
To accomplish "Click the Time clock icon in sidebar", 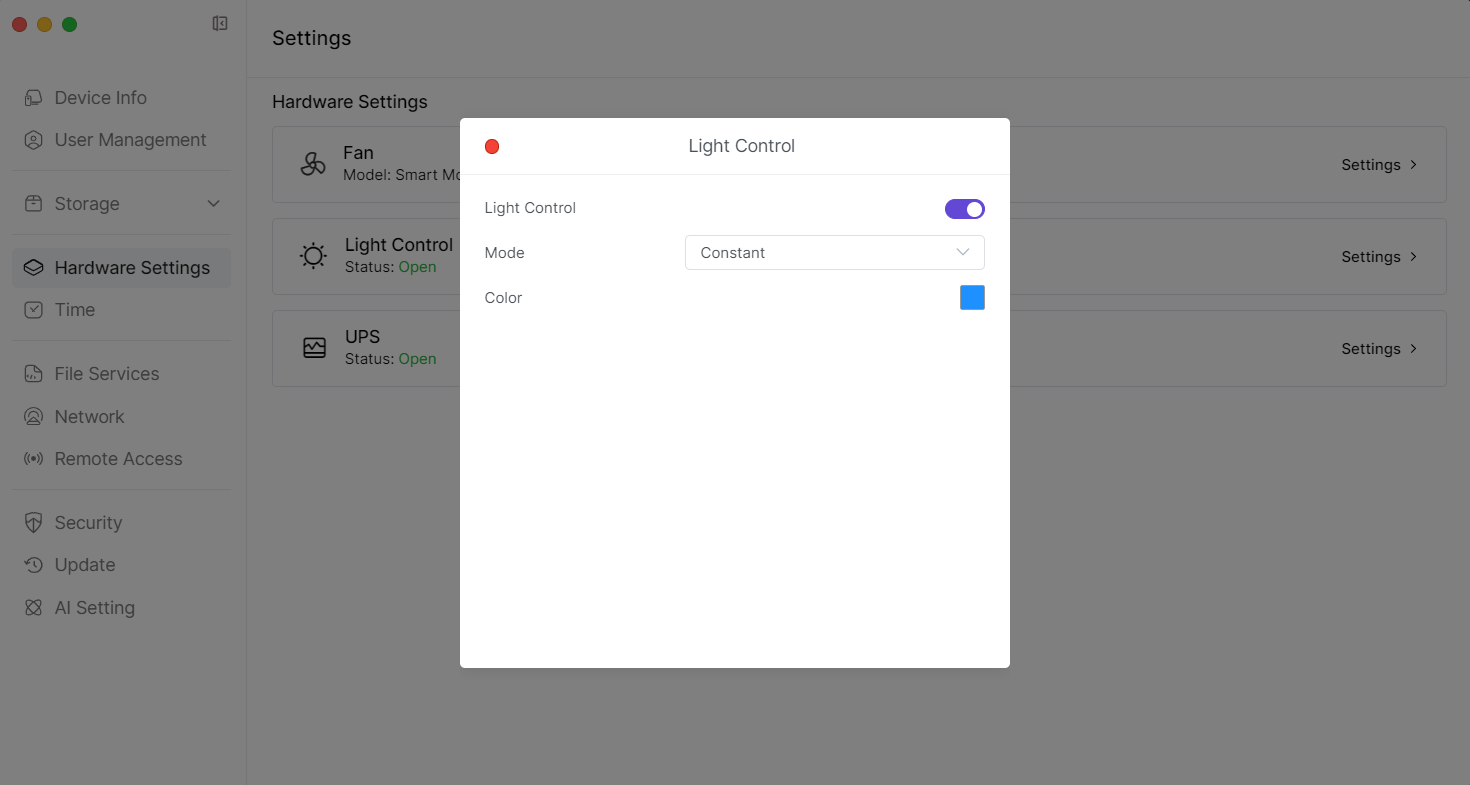I will click(34, 310).
